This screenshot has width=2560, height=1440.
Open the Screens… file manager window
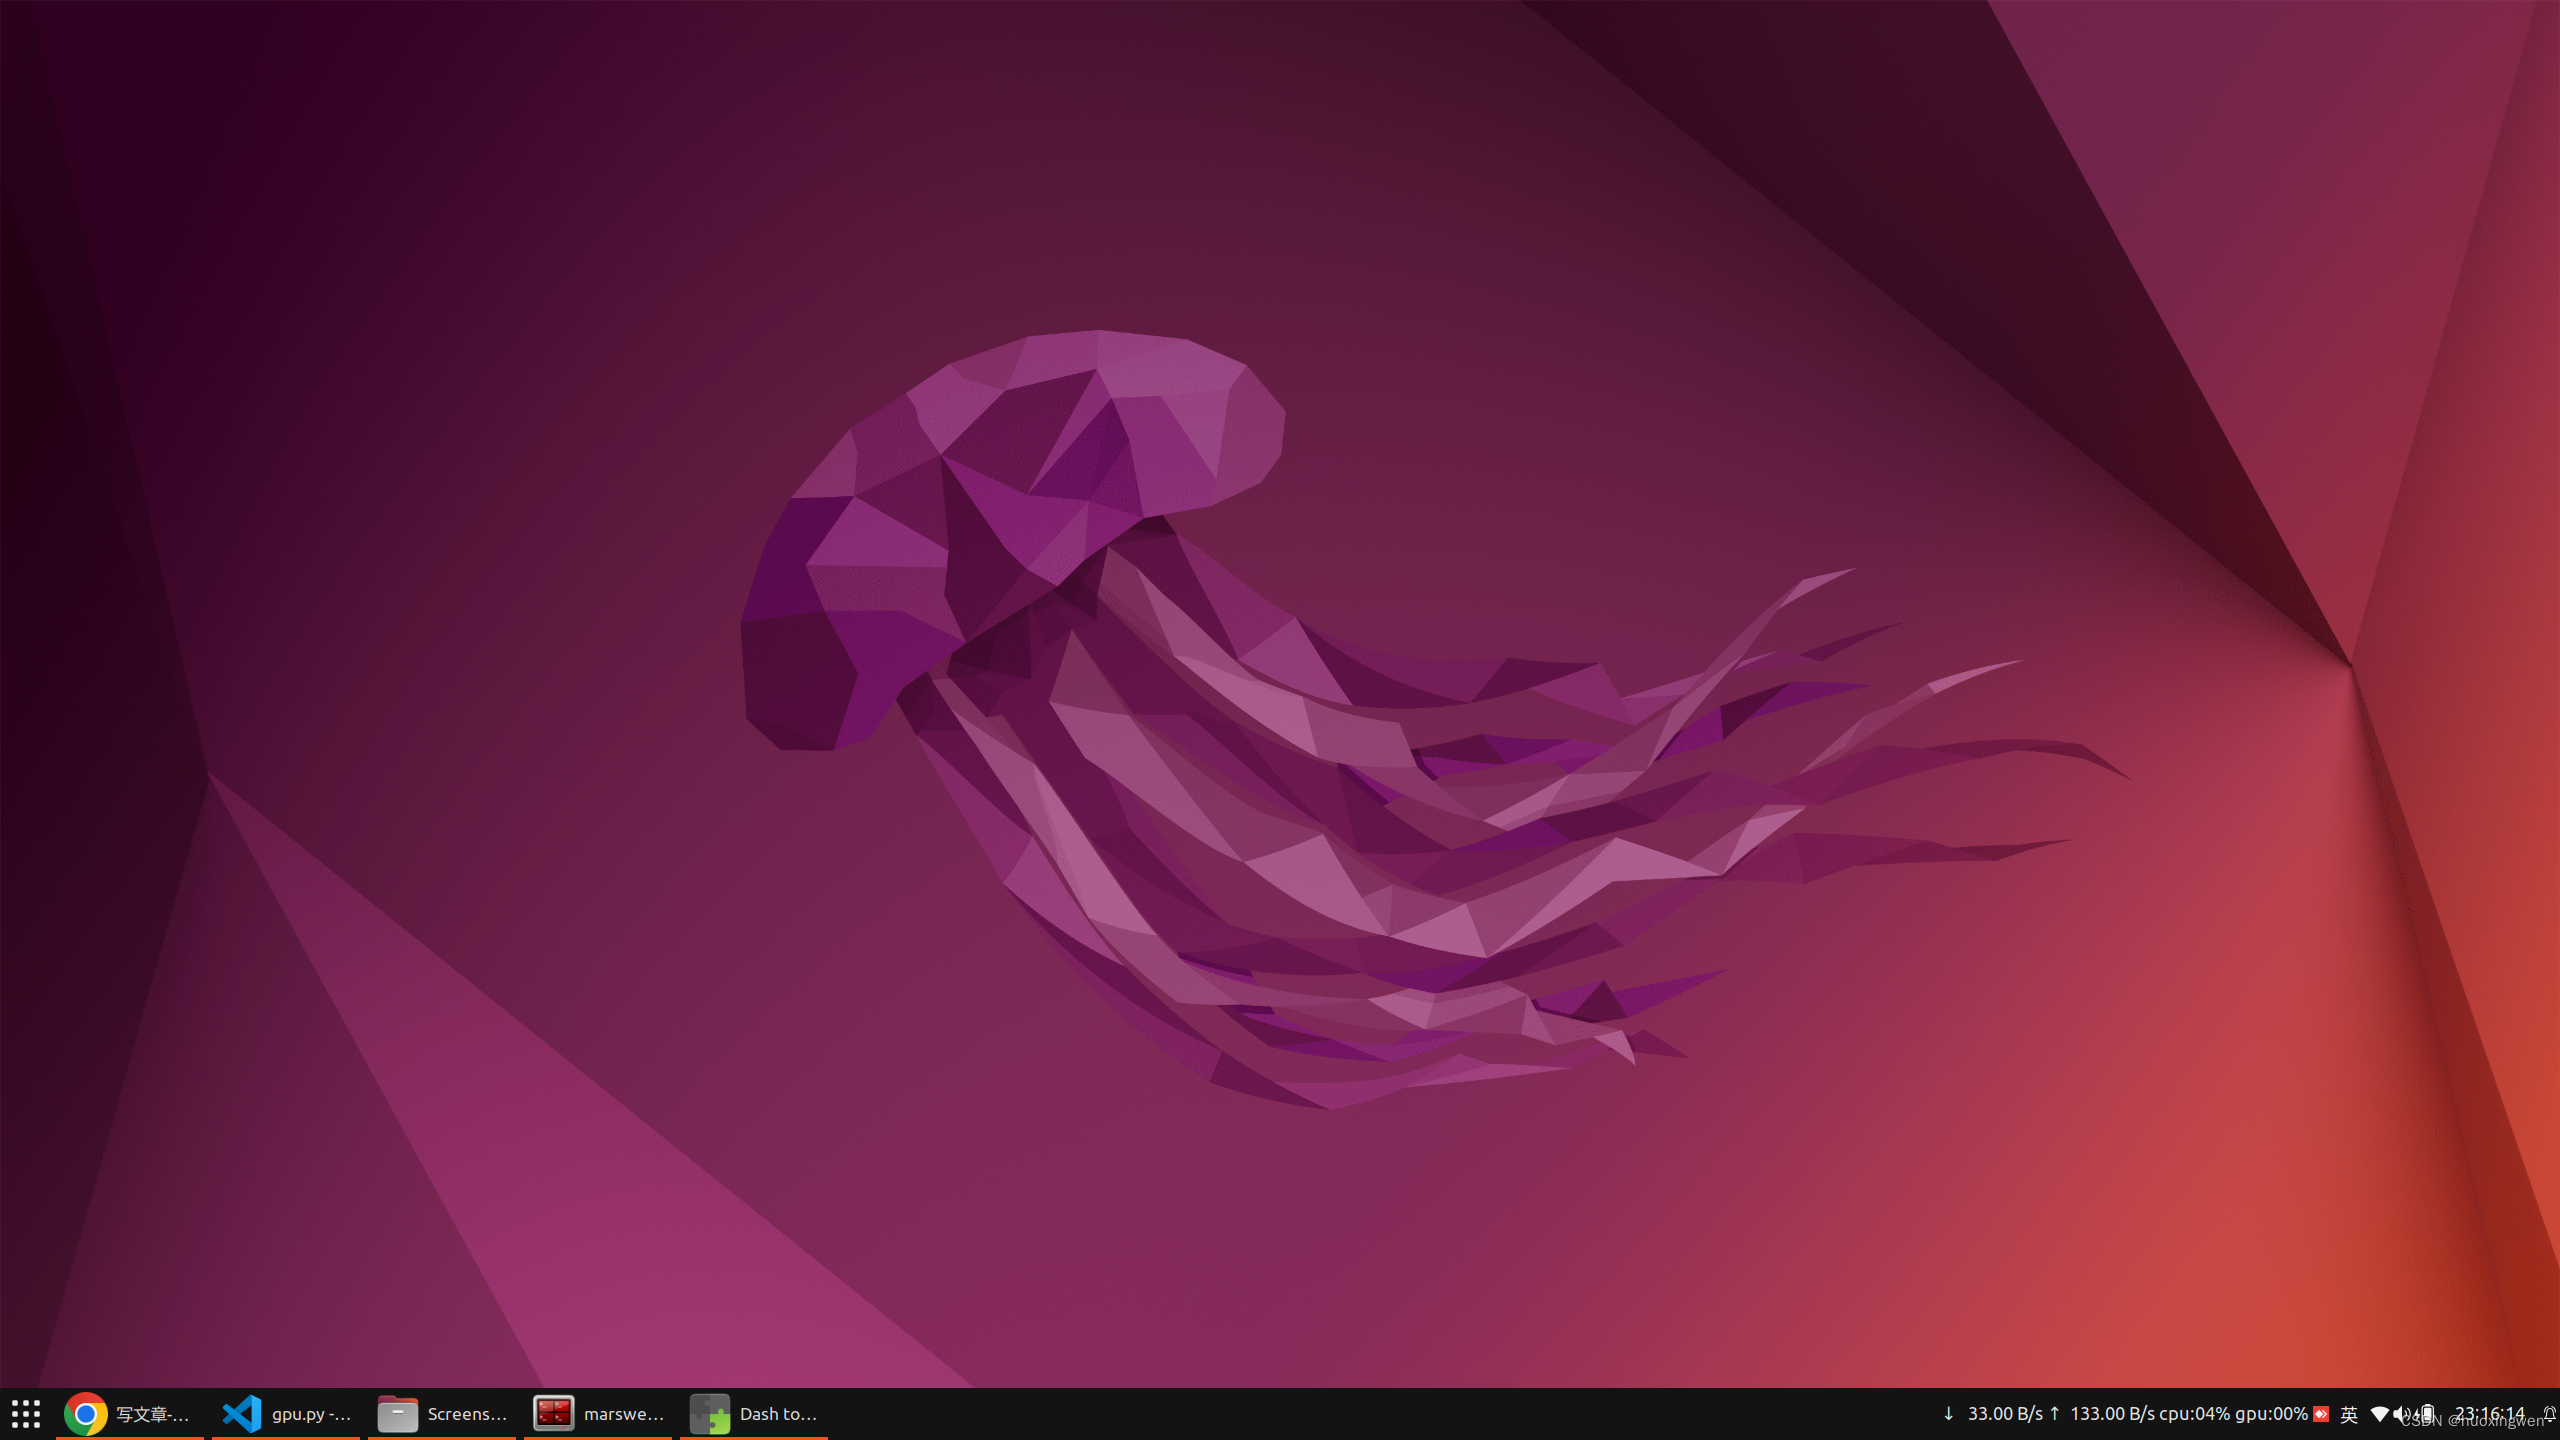(442, 1414)
